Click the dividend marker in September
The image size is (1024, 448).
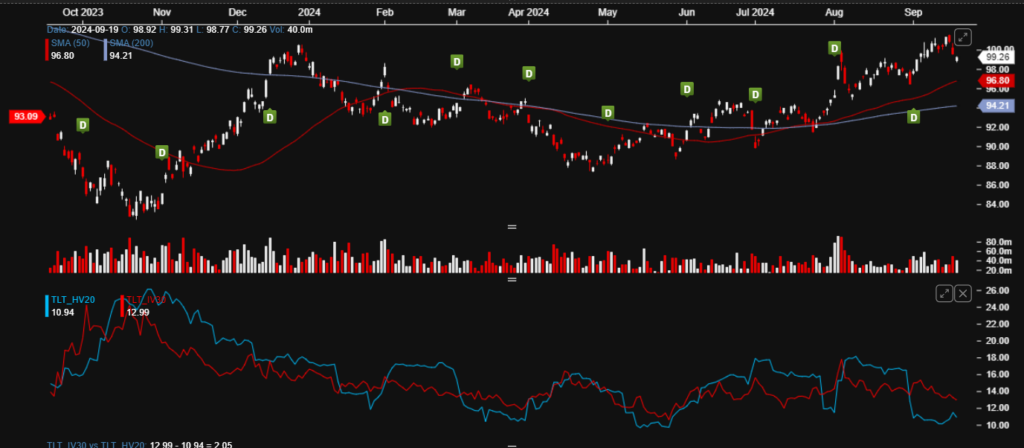(914, 116)
